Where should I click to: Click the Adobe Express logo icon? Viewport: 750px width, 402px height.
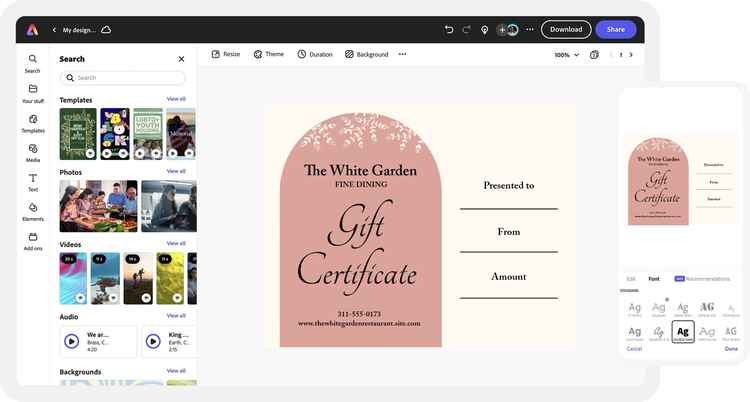click(x=33, y=30)
